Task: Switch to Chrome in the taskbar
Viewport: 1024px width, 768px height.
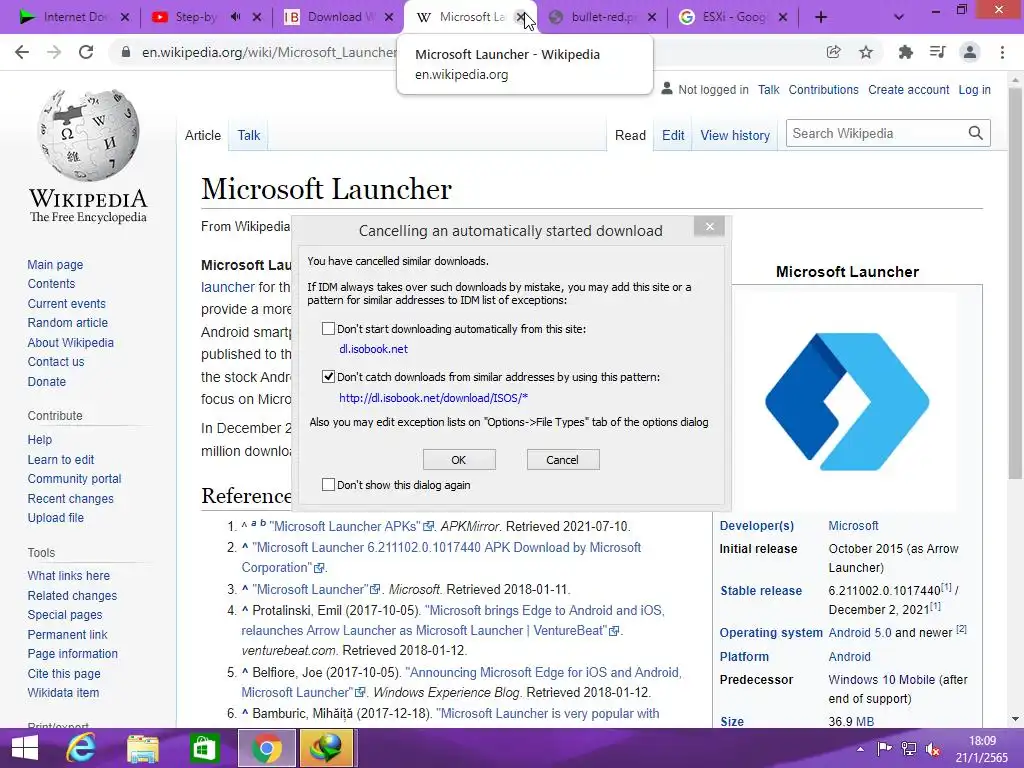Action: [x=266, y=748]
